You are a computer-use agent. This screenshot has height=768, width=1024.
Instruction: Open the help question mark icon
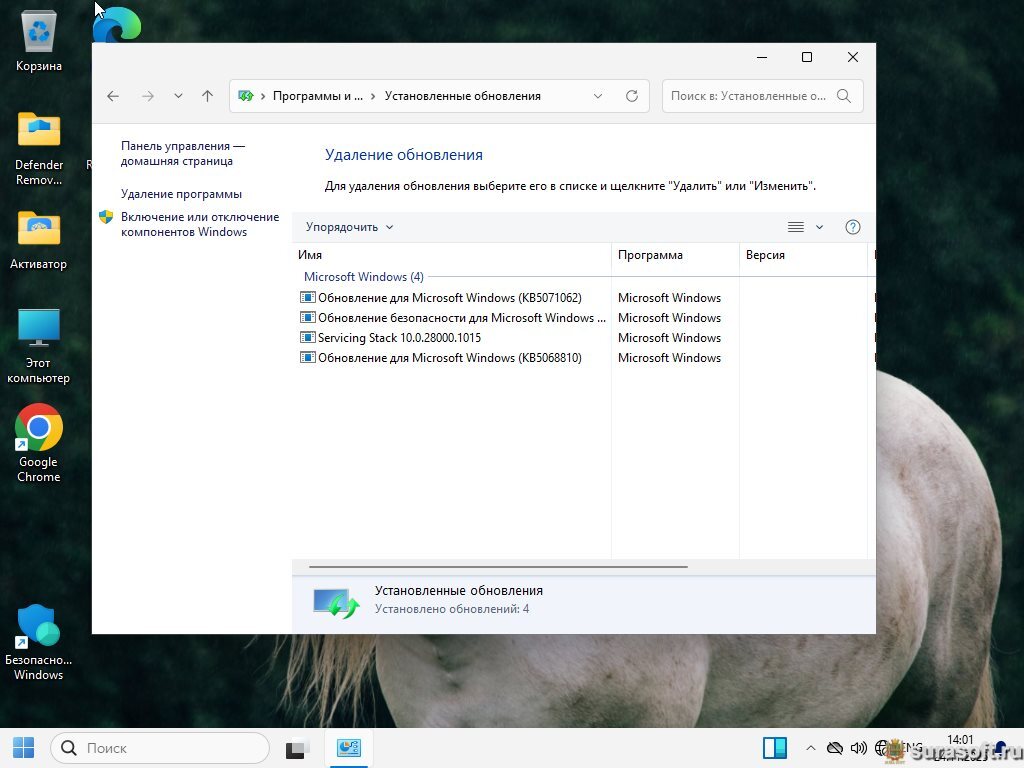pyautogui.click(x=852, y=227)
